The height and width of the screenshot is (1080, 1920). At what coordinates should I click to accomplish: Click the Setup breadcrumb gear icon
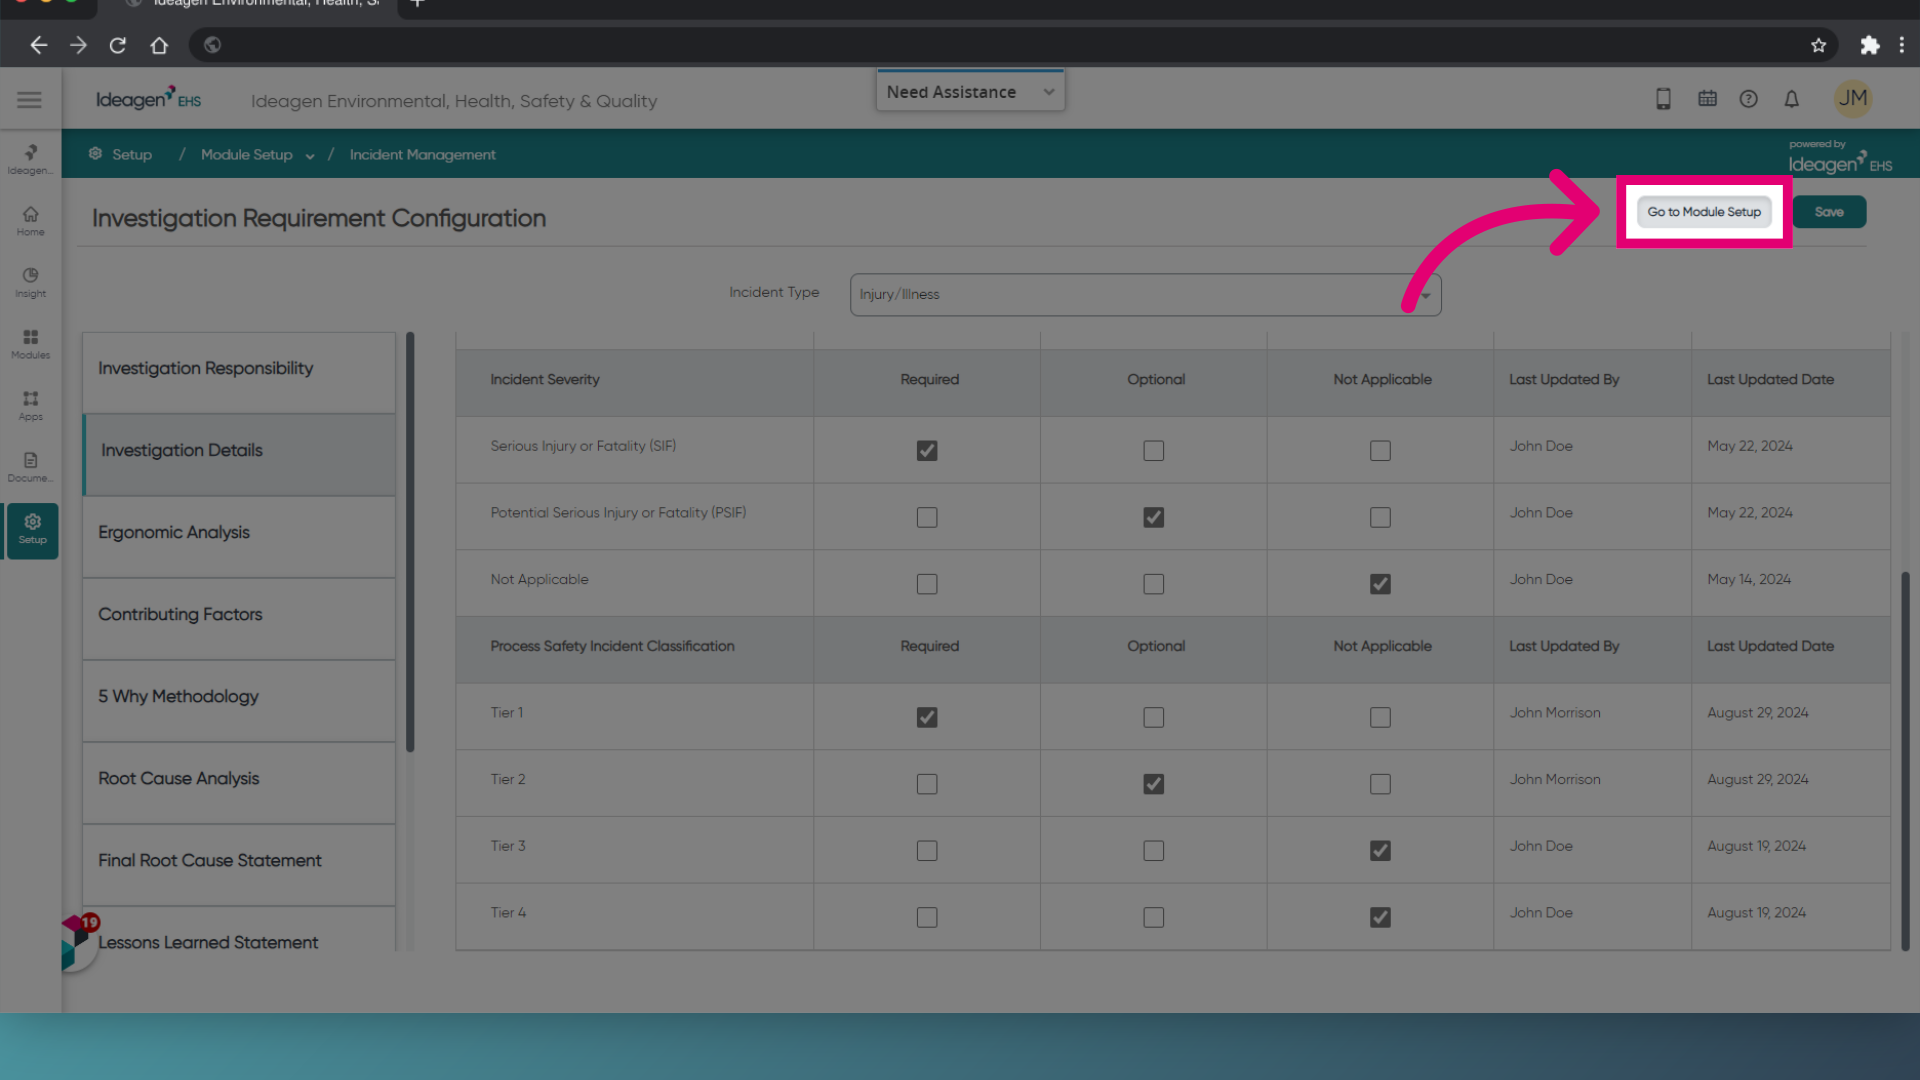pyautogui.click(x=95, y=154)
